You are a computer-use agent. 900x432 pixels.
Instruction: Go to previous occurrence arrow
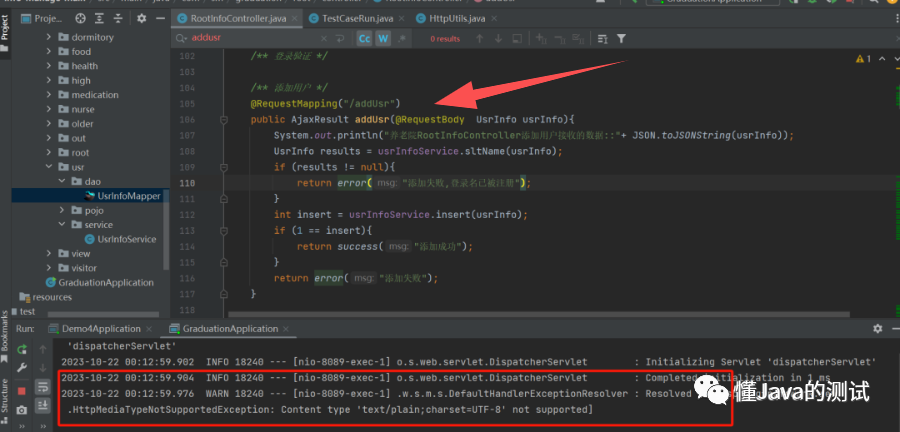click(480, 38)
